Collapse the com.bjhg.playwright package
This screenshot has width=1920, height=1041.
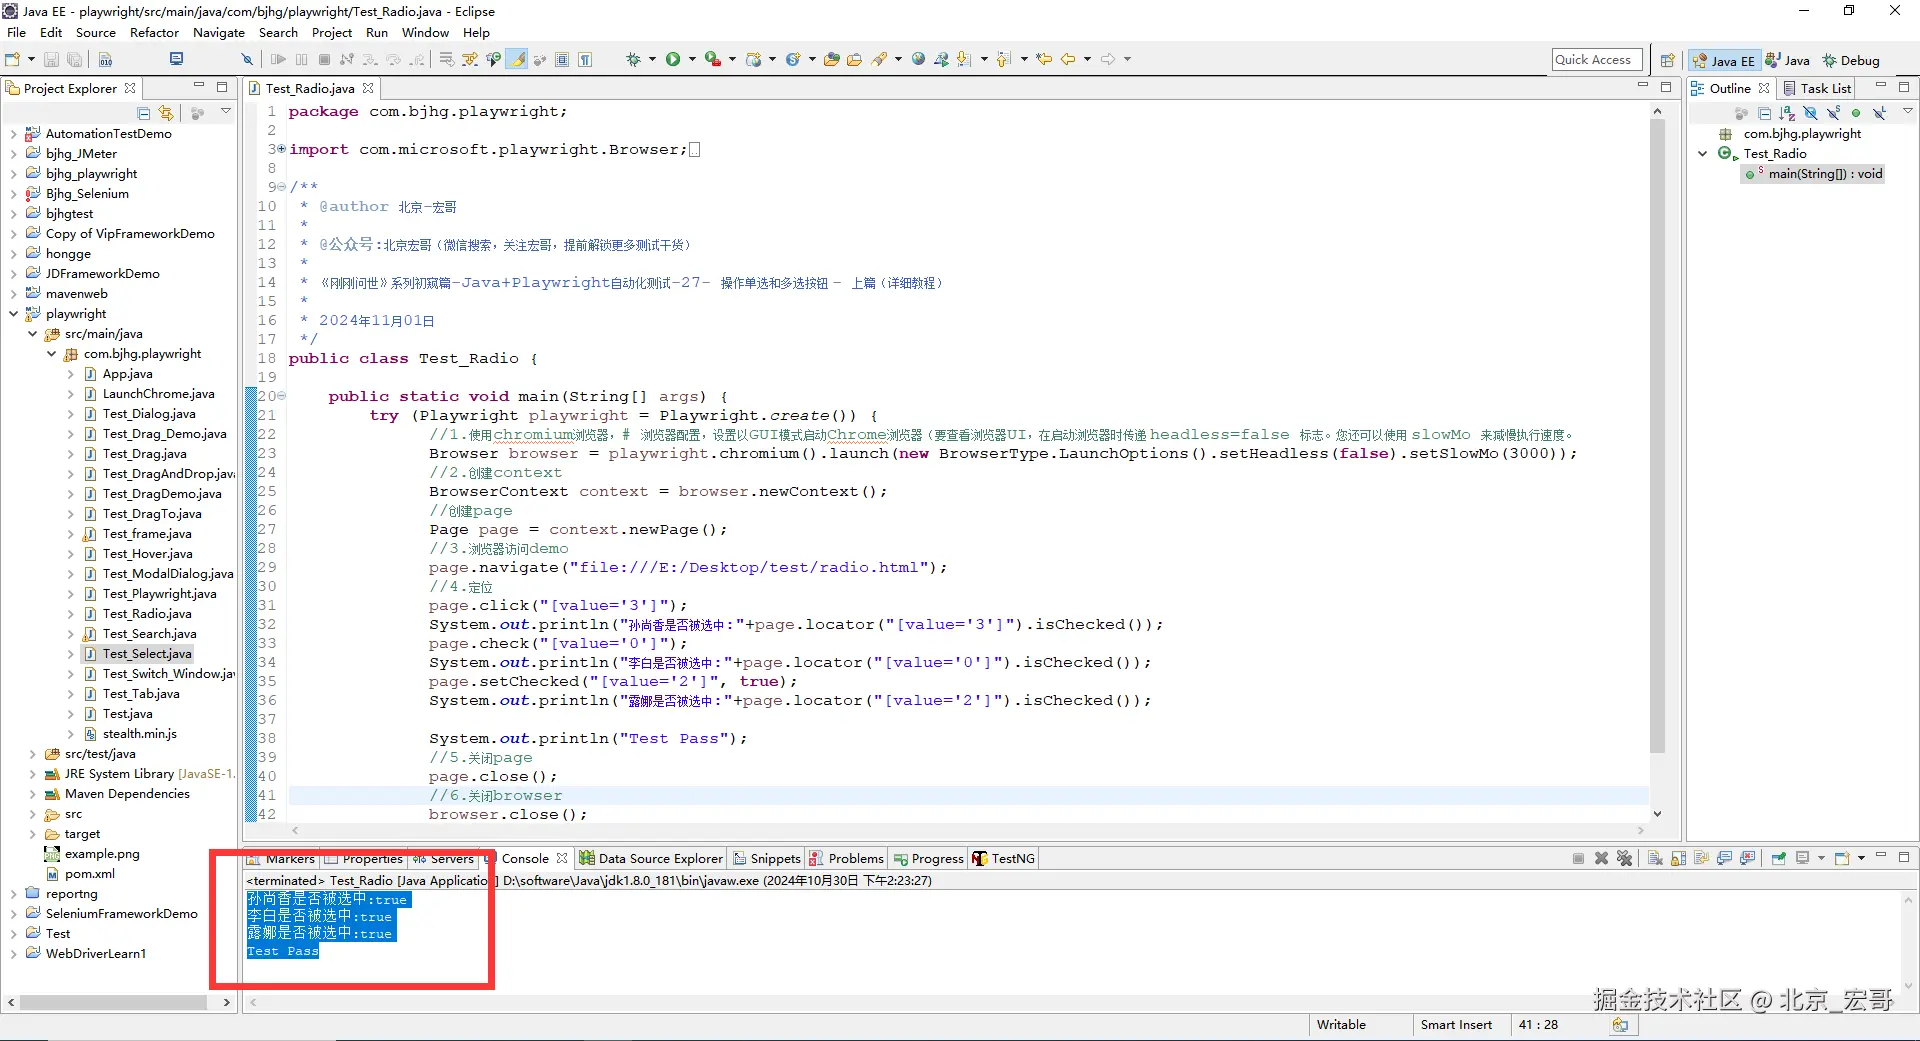[x=51, y=354]
